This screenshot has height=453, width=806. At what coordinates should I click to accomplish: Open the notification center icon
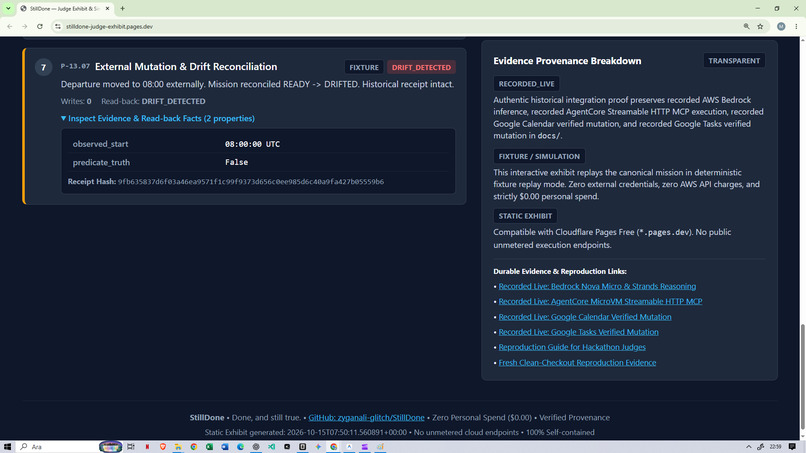click(792, 447)
